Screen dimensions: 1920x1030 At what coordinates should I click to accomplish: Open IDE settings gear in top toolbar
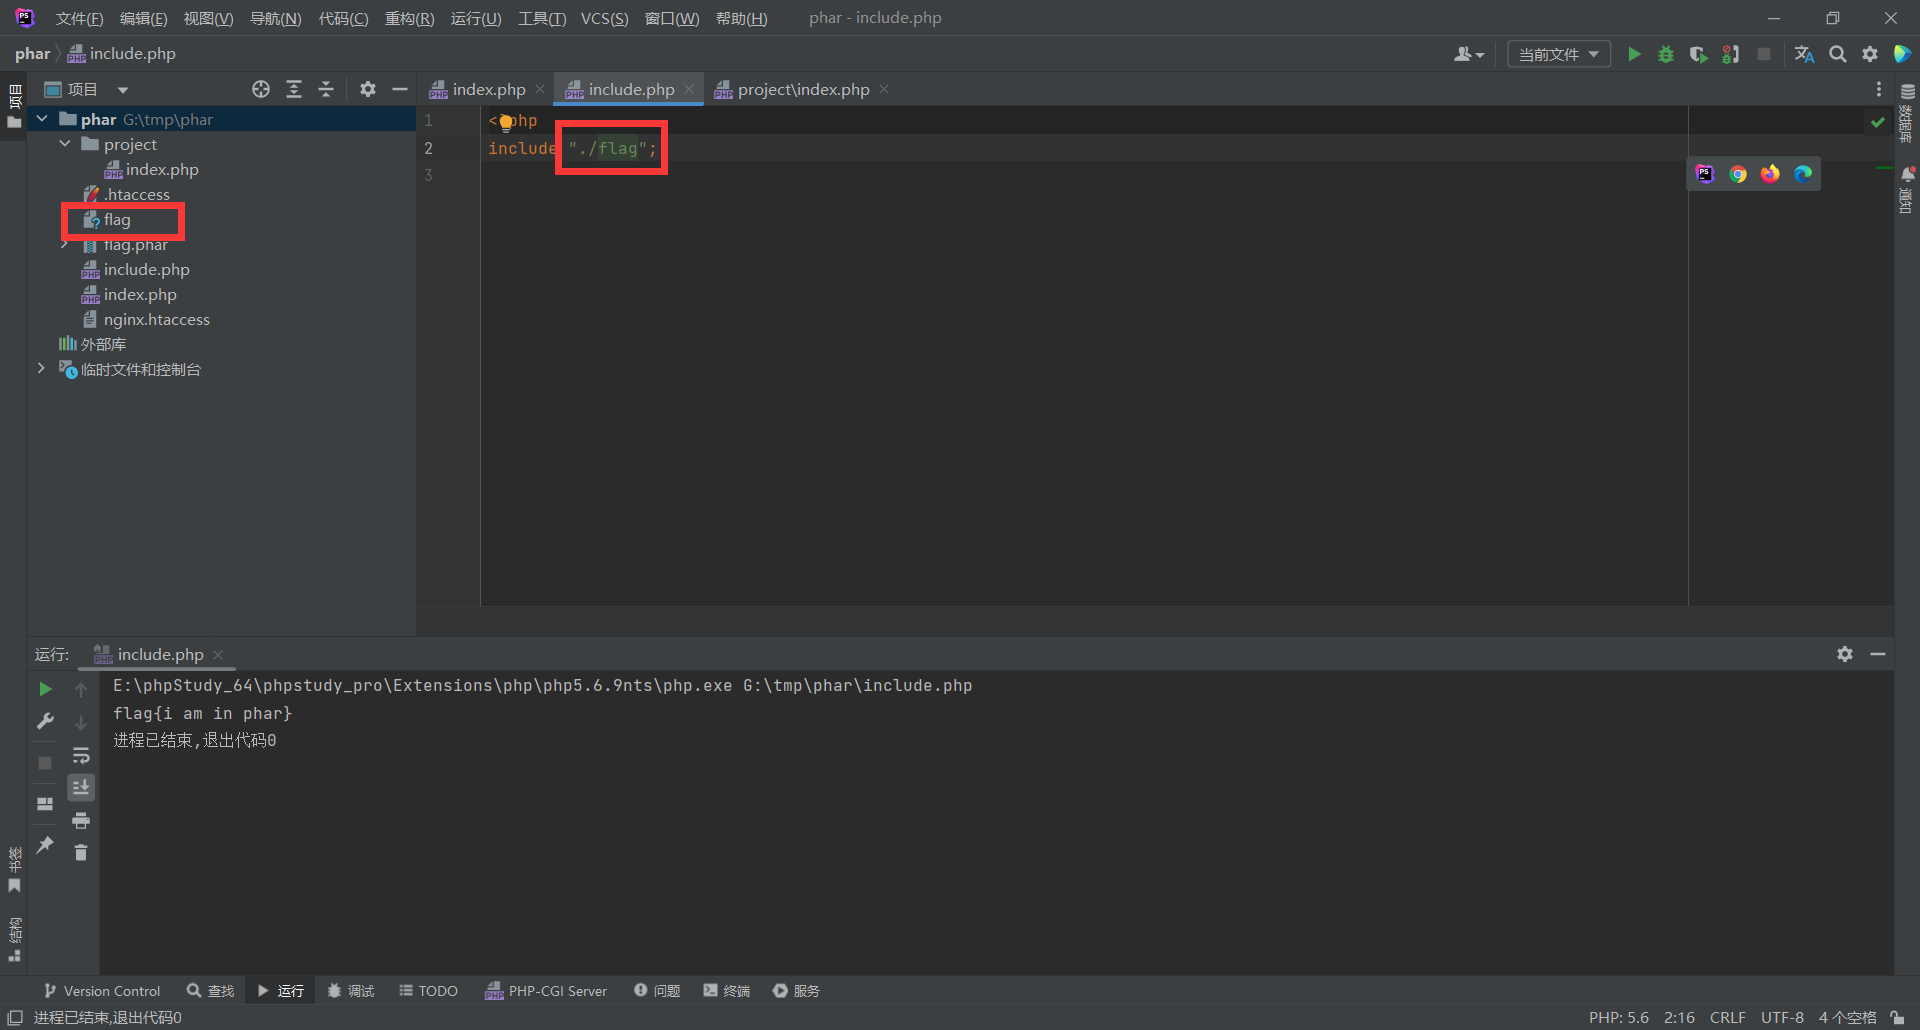click(x=1870, y=54)
